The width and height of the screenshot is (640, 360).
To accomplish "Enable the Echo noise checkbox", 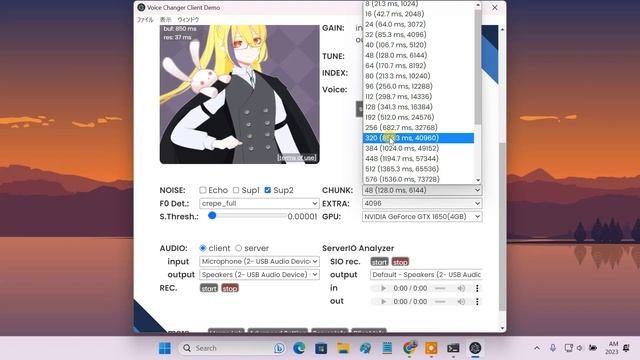I will (203, 190).
